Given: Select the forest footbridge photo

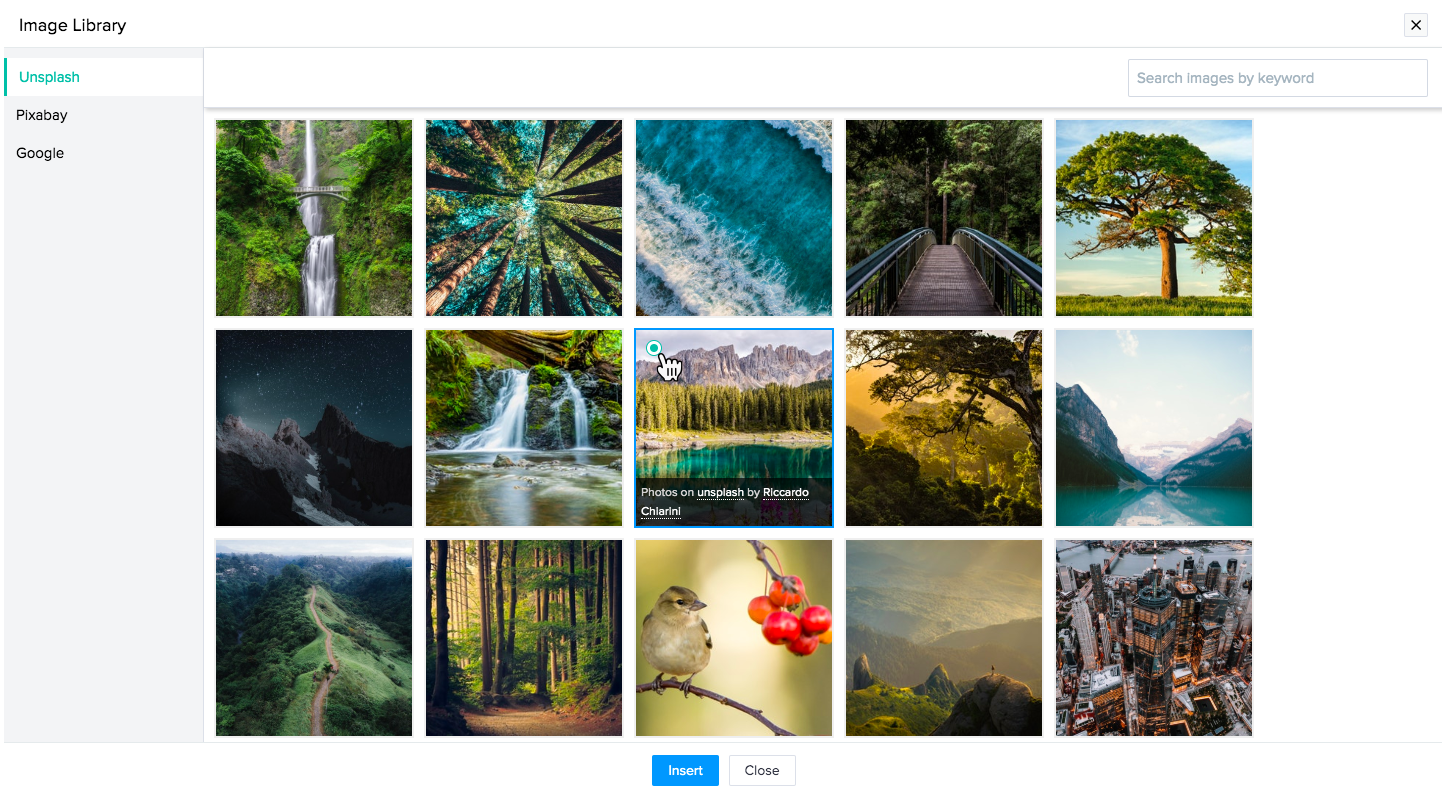Looking at the screenshot, I should (x=944, y=218).
